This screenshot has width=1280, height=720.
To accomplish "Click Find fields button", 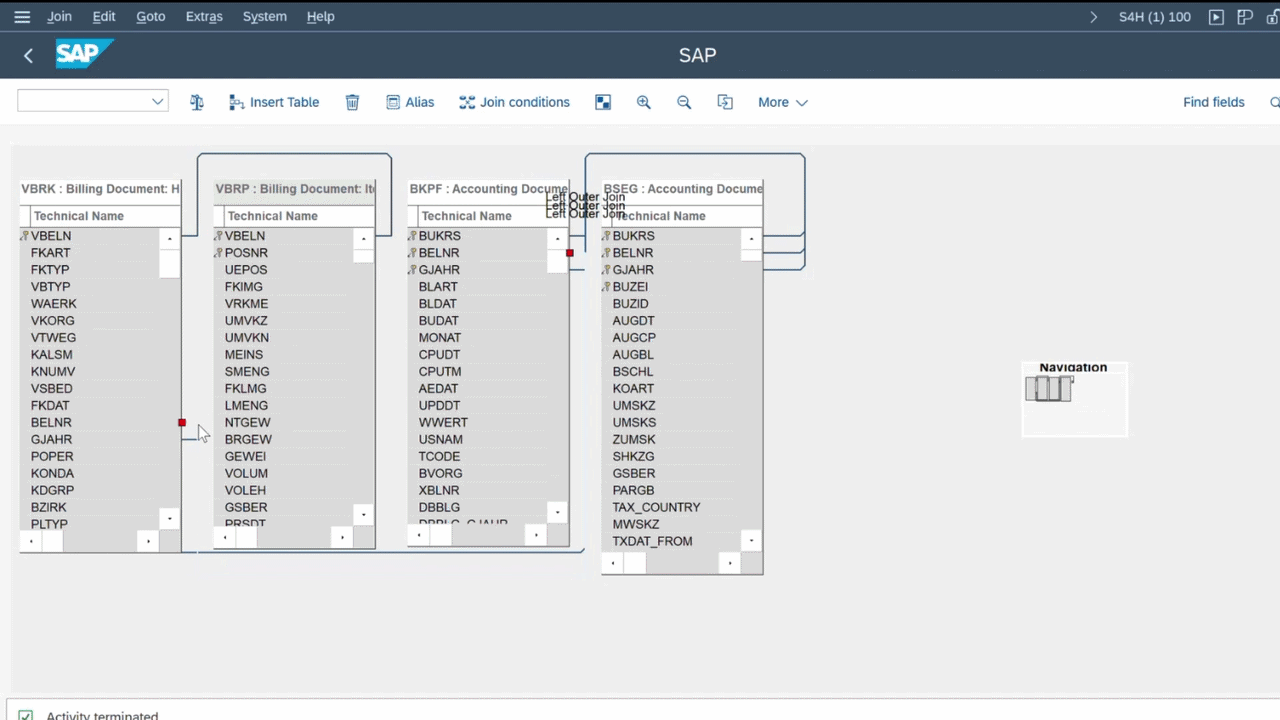I will pyautogui.click(x=1214, y=102).
